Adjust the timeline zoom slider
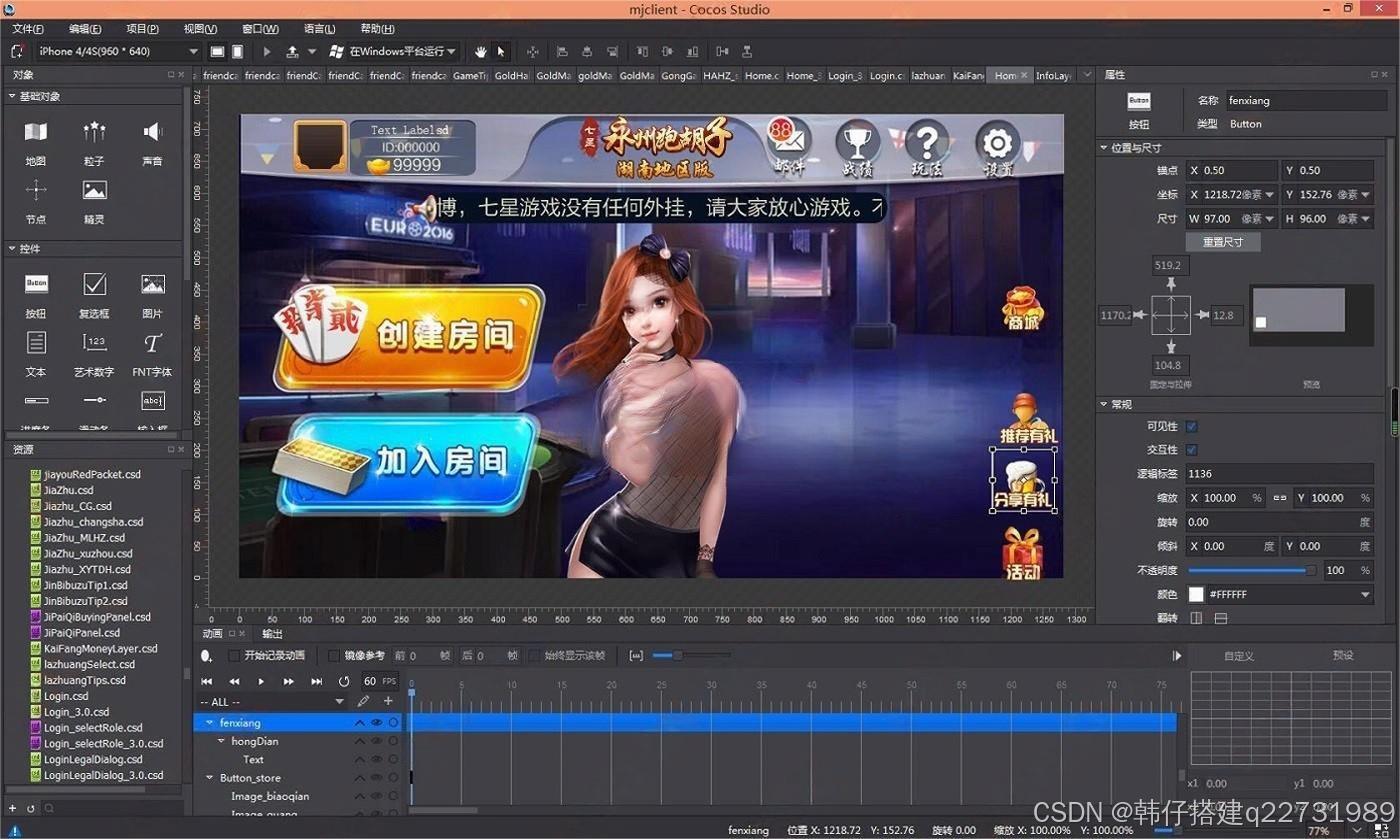The height and width of the screenshot is (839, 1400). point(690,656)
